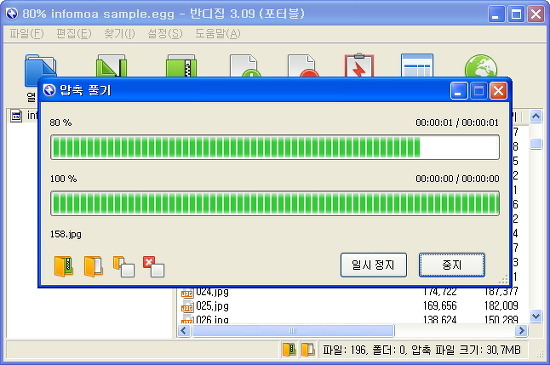The width and height of the screenshot is (550, 365).
Task: Click the zip folder icon in extract dialog
Action: 63,266
